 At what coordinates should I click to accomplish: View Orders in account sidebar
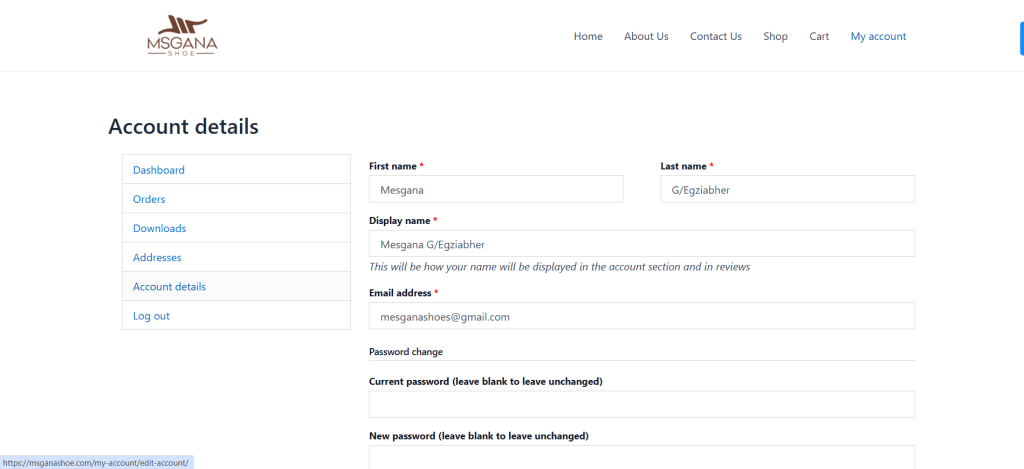pos(149,199)
